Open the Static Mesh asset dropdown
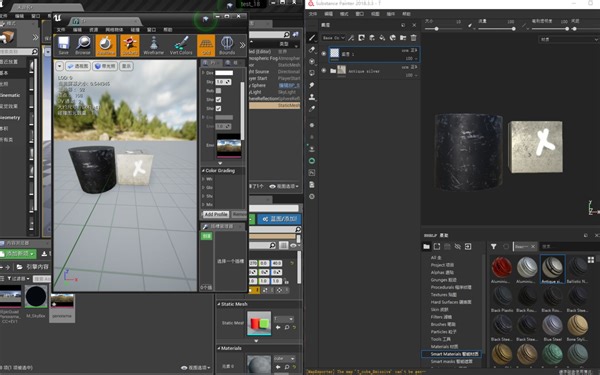 (284, 319)
